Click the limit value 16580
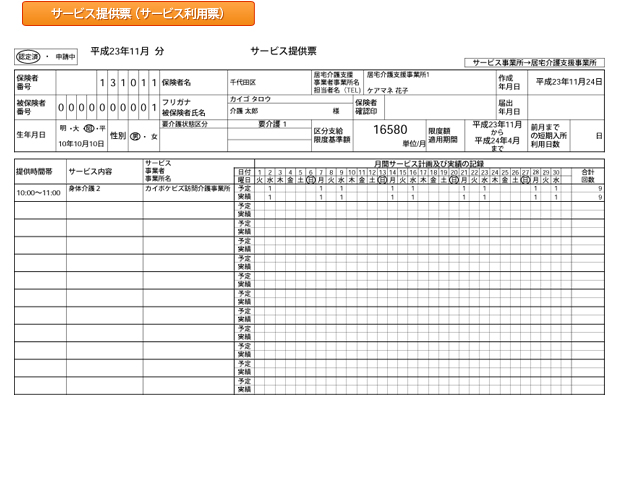The width and height of the screenshot is (618, 481). [390, 130]
